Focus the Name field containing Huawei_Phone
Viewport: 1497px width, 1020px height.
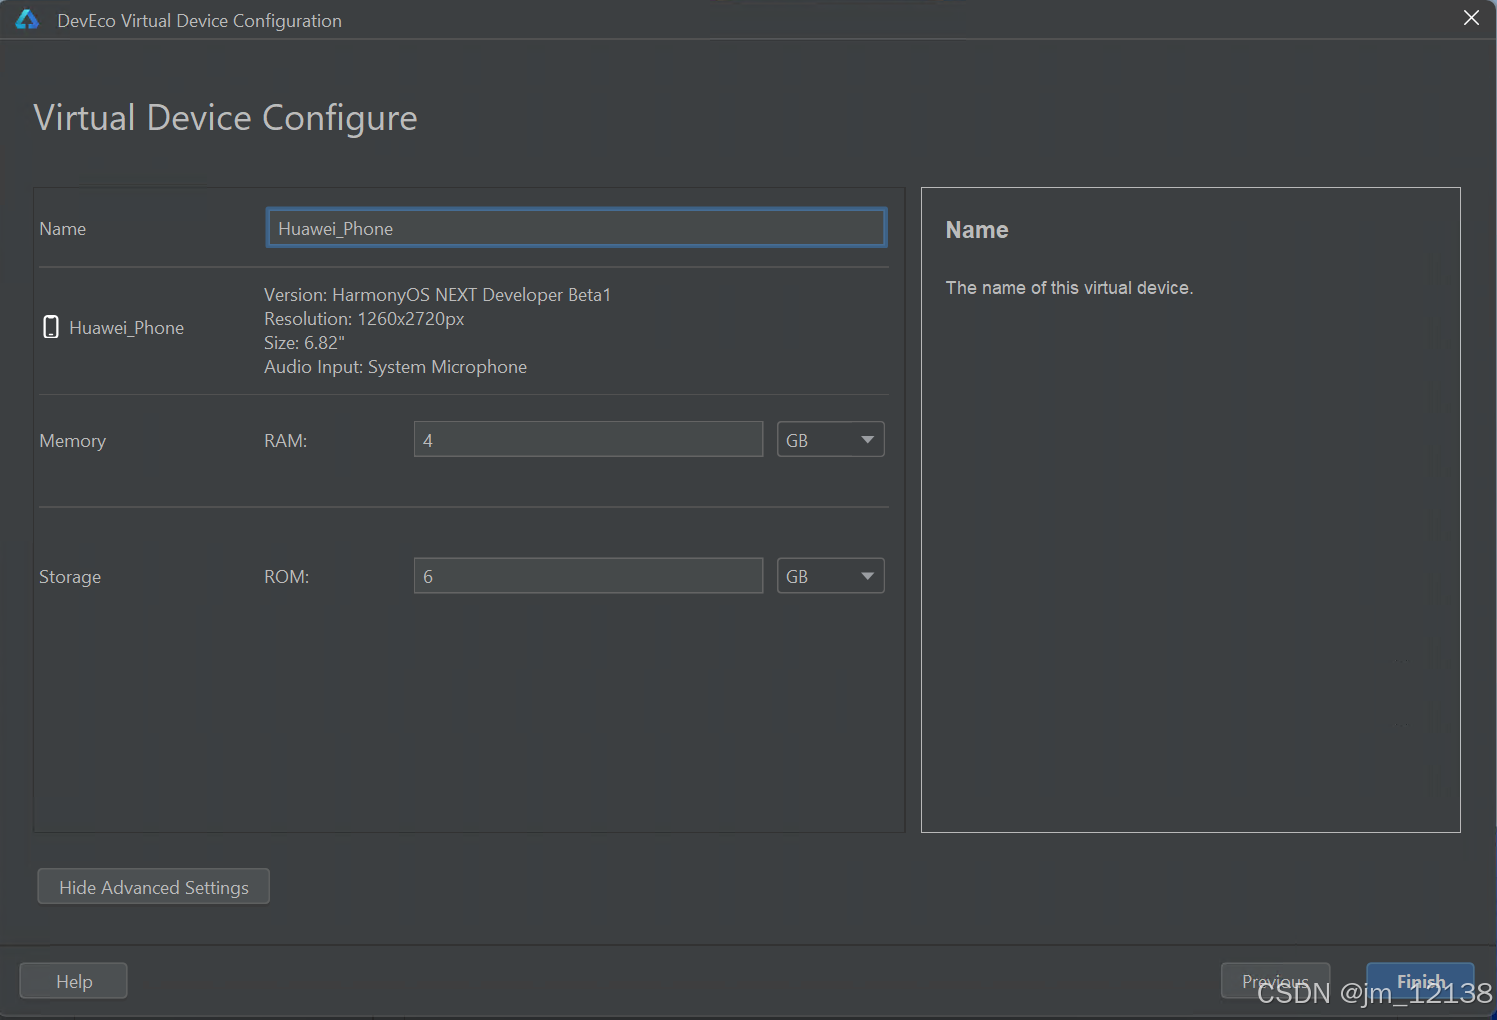click(x=576, y=228)
